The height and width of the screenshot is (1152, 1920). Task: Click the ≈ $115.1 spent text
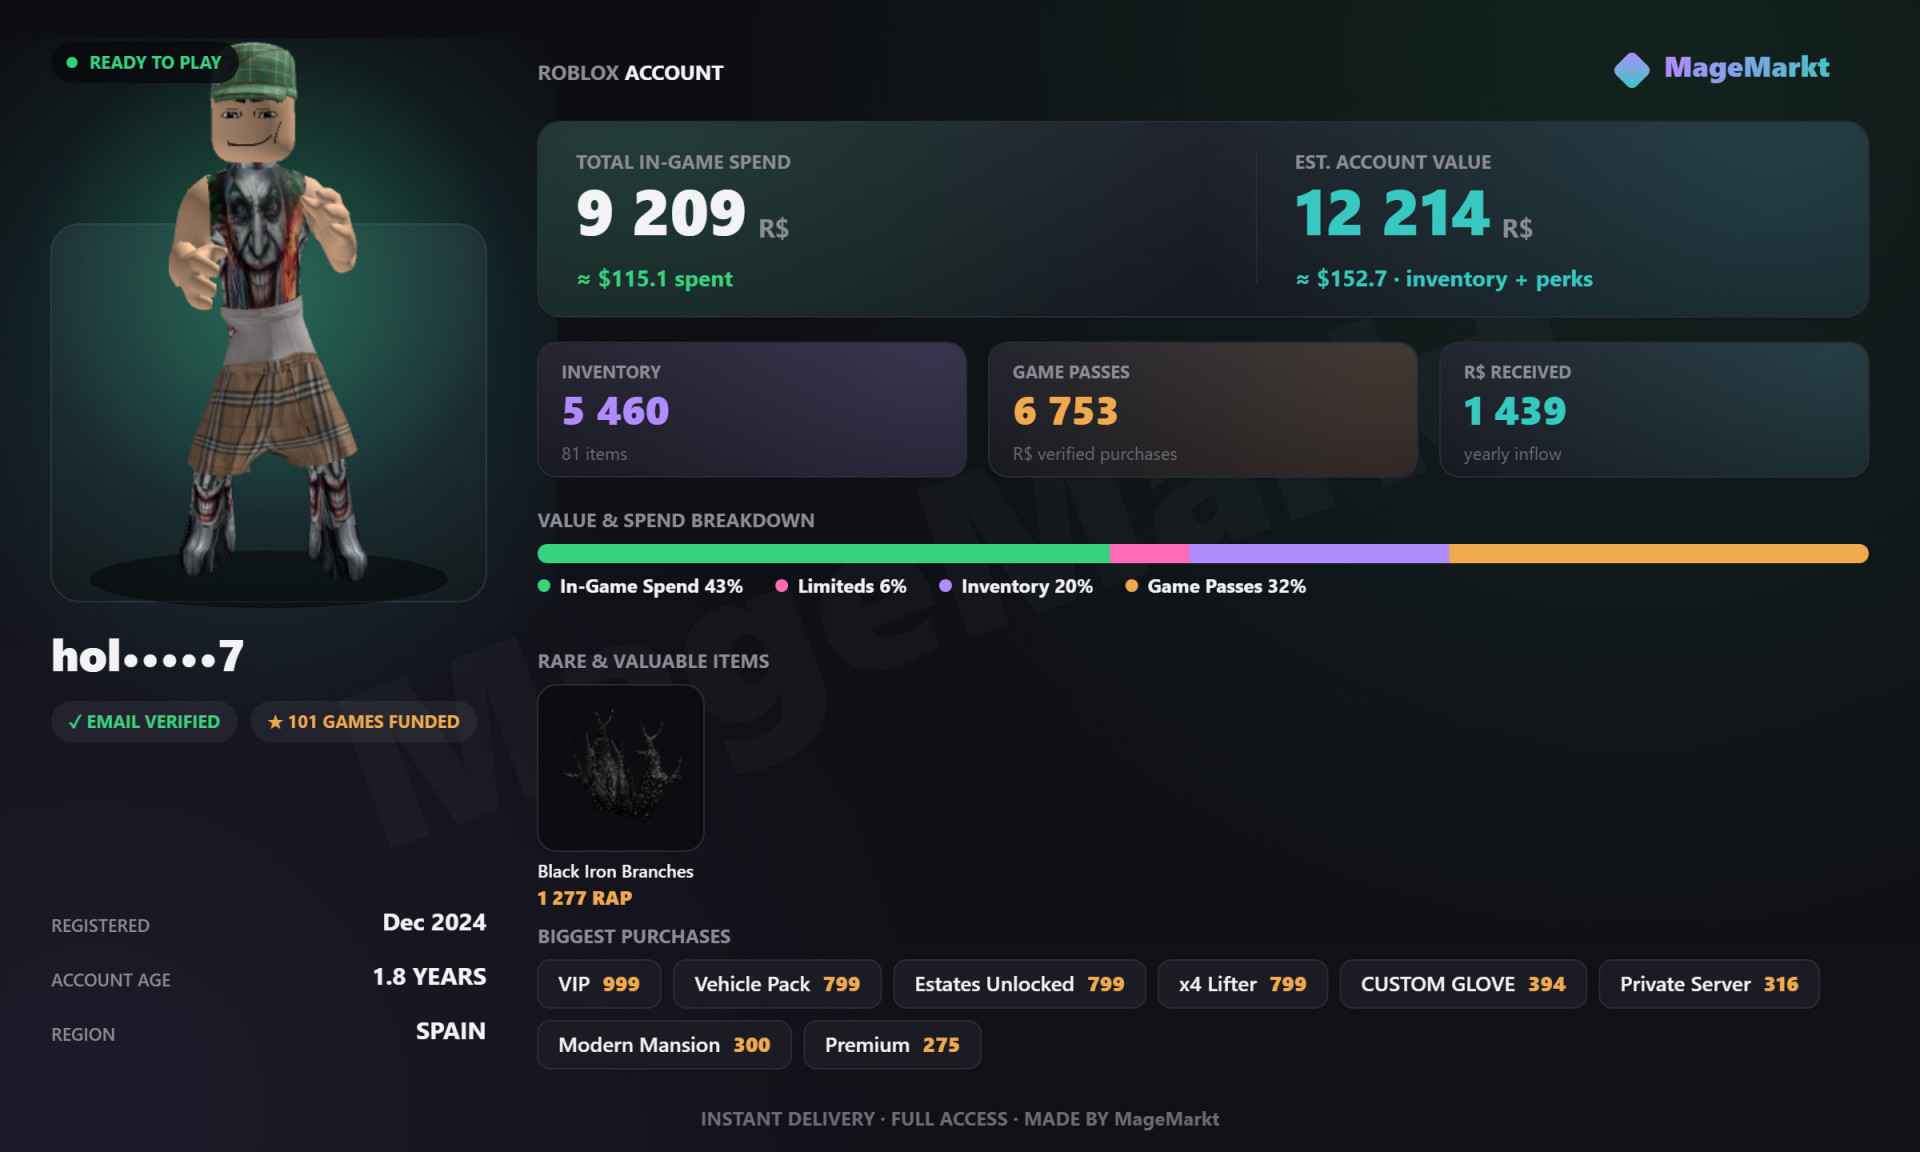(x=655, y=279)
